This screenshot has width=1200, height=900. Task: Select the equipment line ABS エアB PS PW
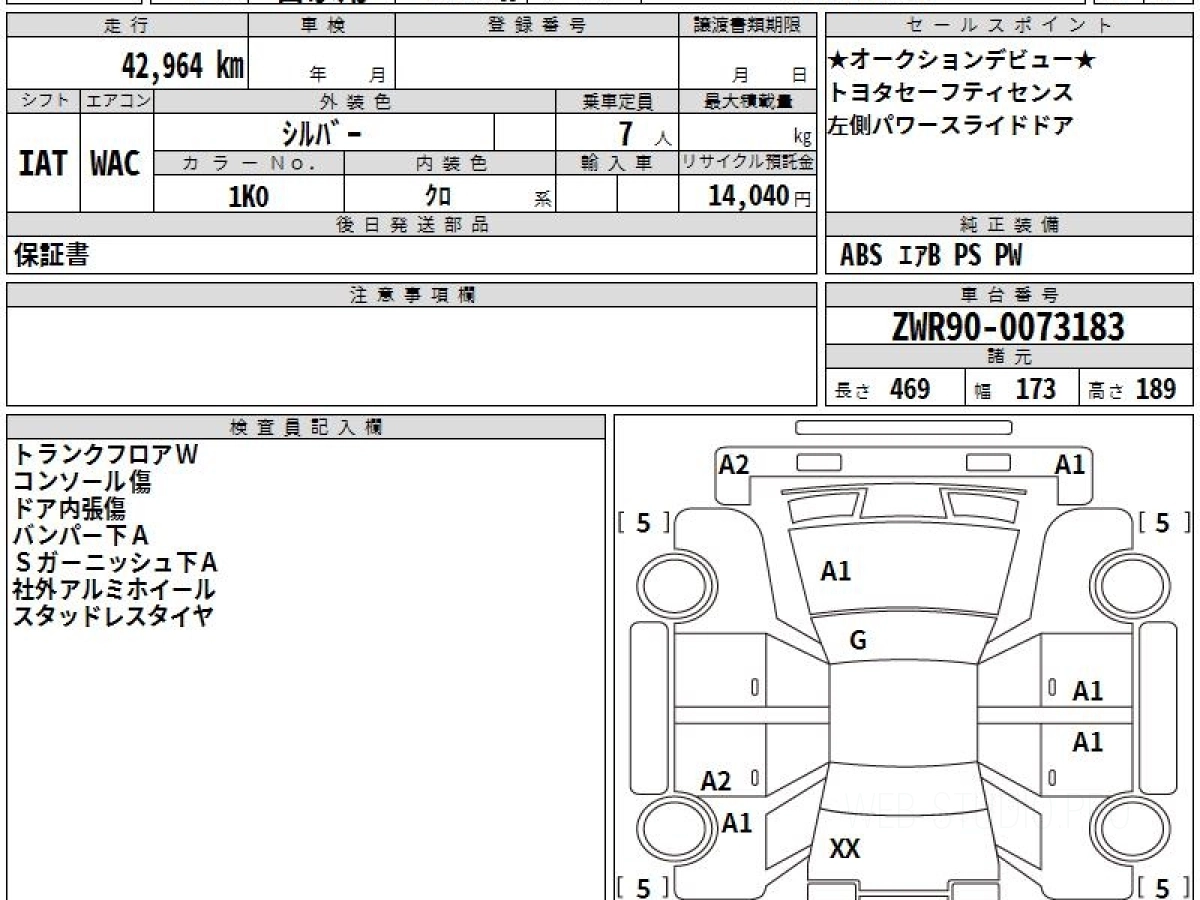click(x=931, y=256)
